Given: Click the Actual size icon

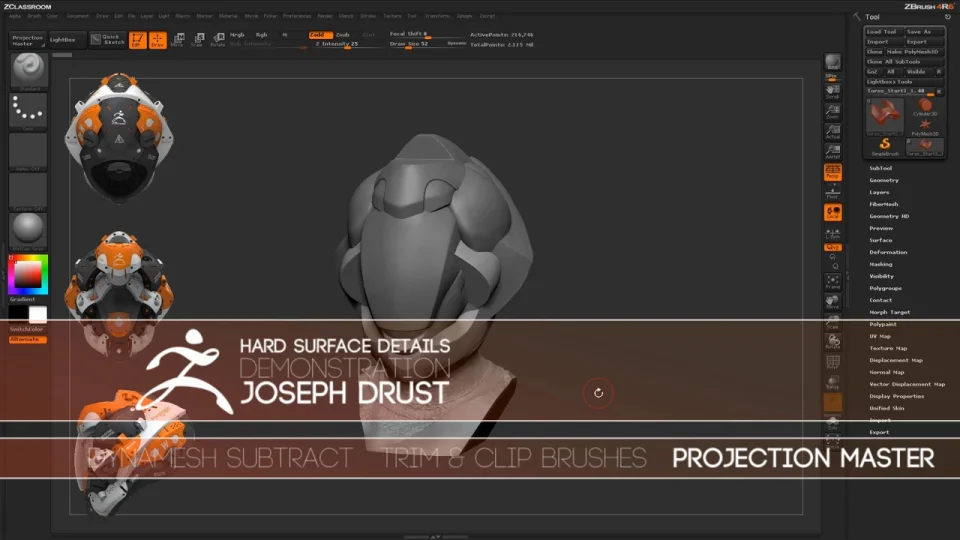Looking at the screenshot, I should pos(833,132).
